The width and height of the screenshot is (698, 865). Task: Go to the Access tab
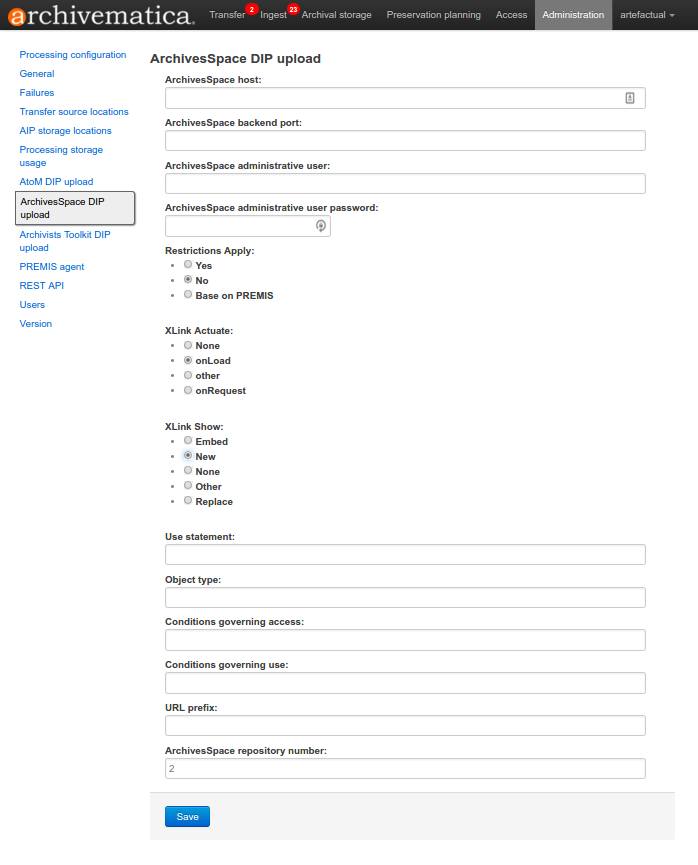pos(511,15)
